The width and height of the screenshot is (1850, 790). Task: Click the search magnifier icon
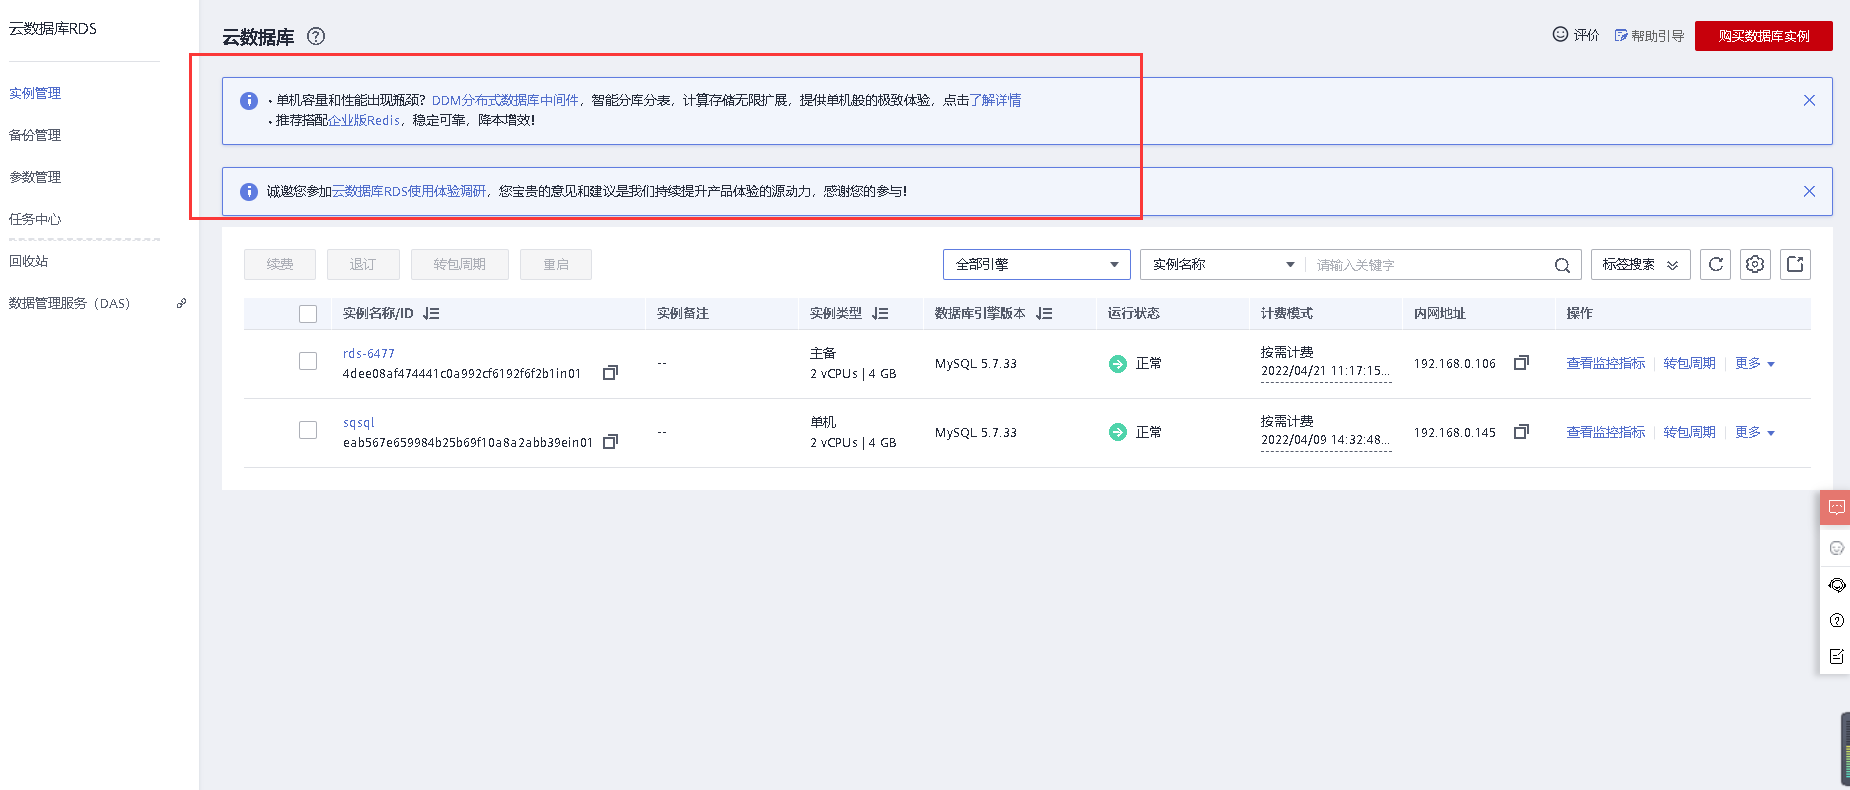click(1562, 265)
